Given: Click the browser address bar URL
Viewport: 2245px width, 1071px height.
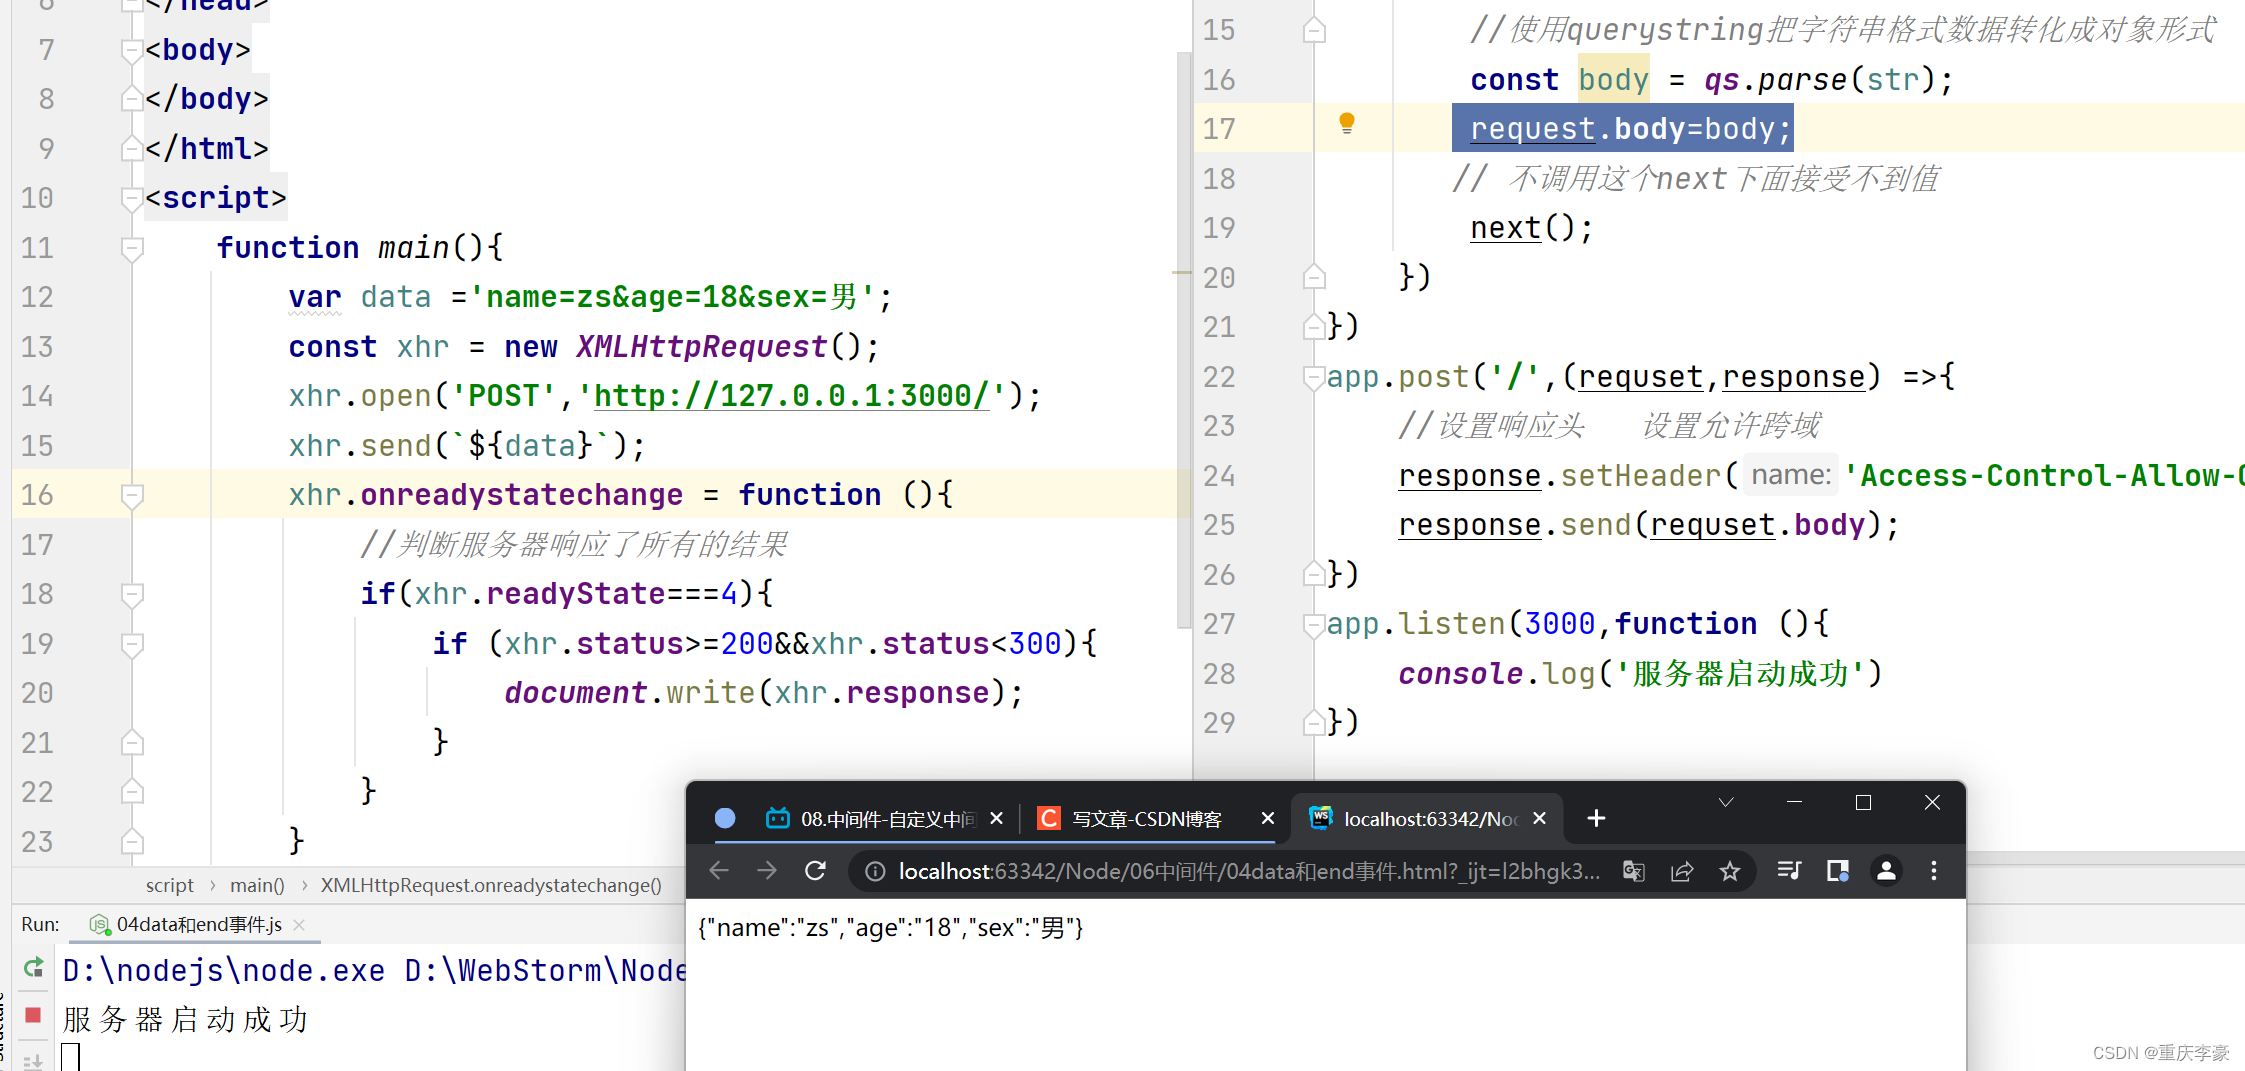Looking at the screenshot, I should pyautogui.click(x=1248, y=872).
